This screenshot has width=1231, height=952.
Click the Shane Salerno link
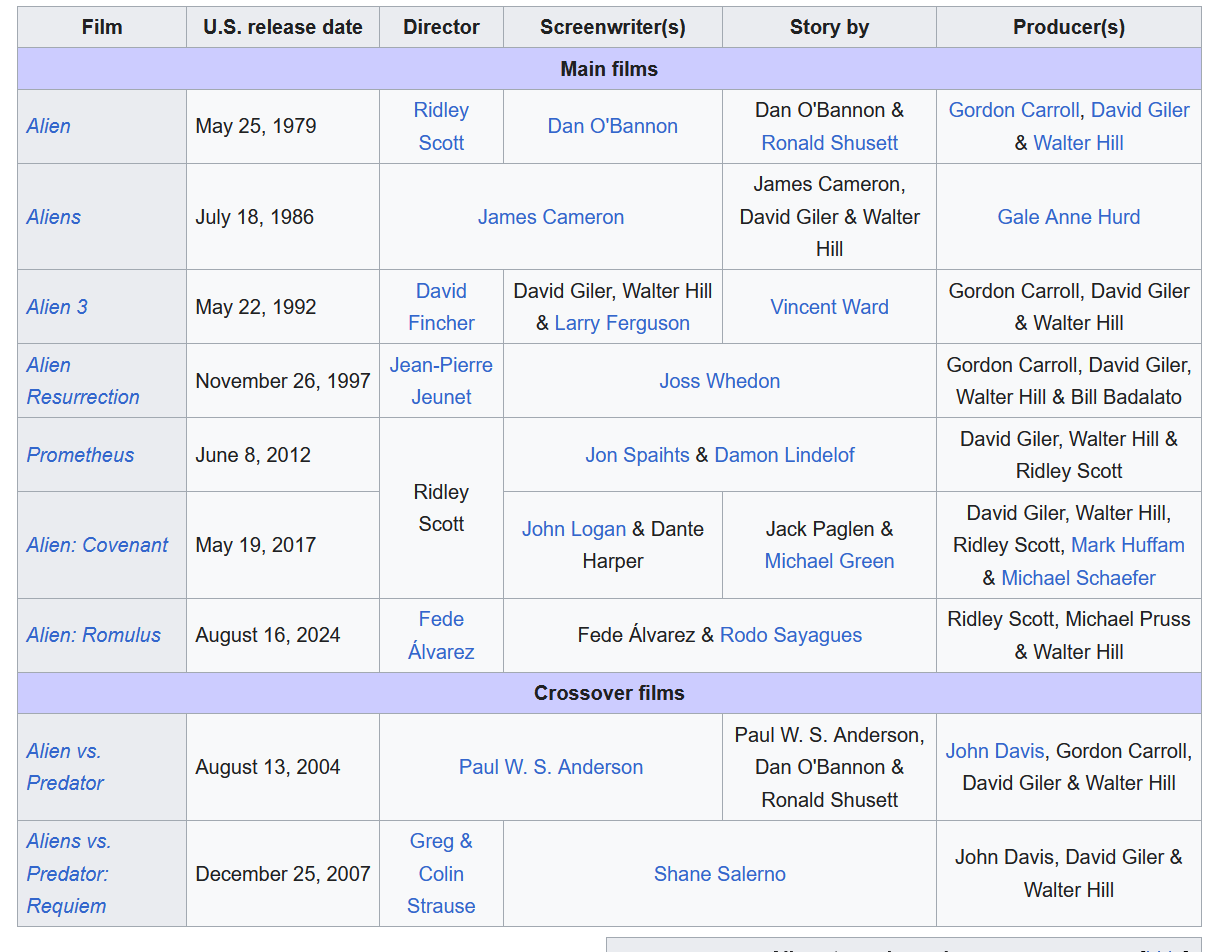pyautogui.click(x=719, y=874)
